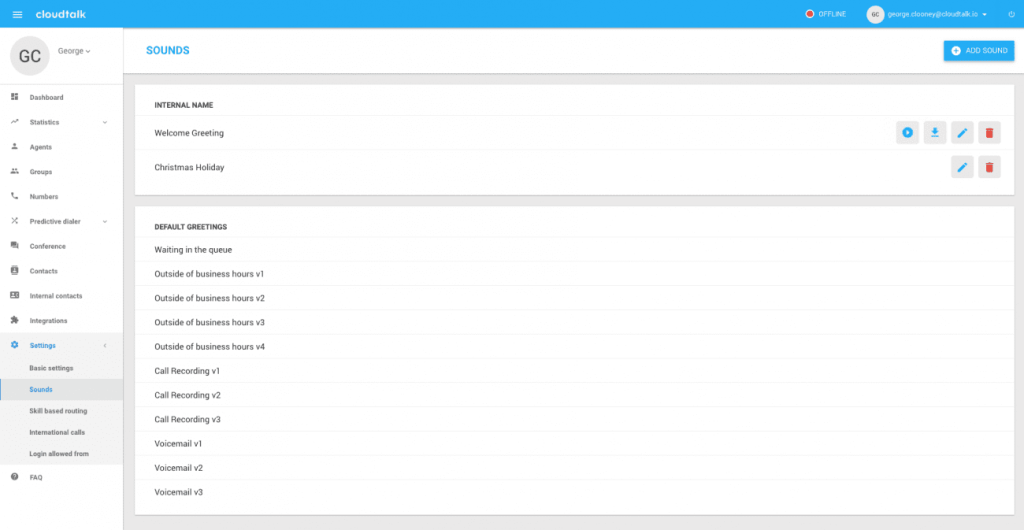Select the Waiting in the queue greeting
This screenshot has width=1024, height=530.
tap(574, 249)
